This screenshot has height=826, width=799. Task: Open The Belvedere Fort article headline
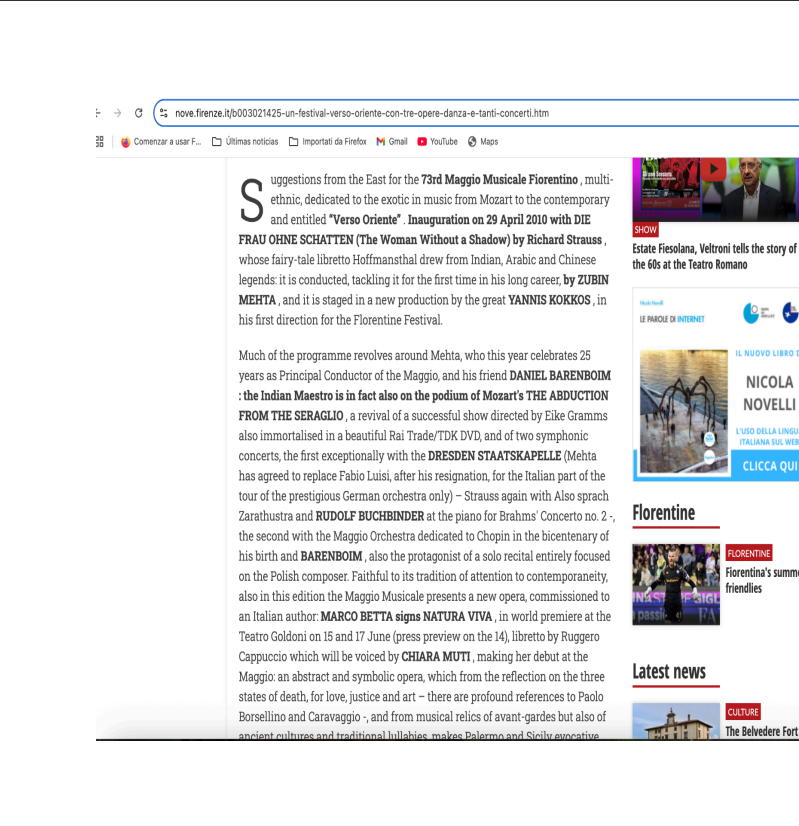(x=762, y=731)
